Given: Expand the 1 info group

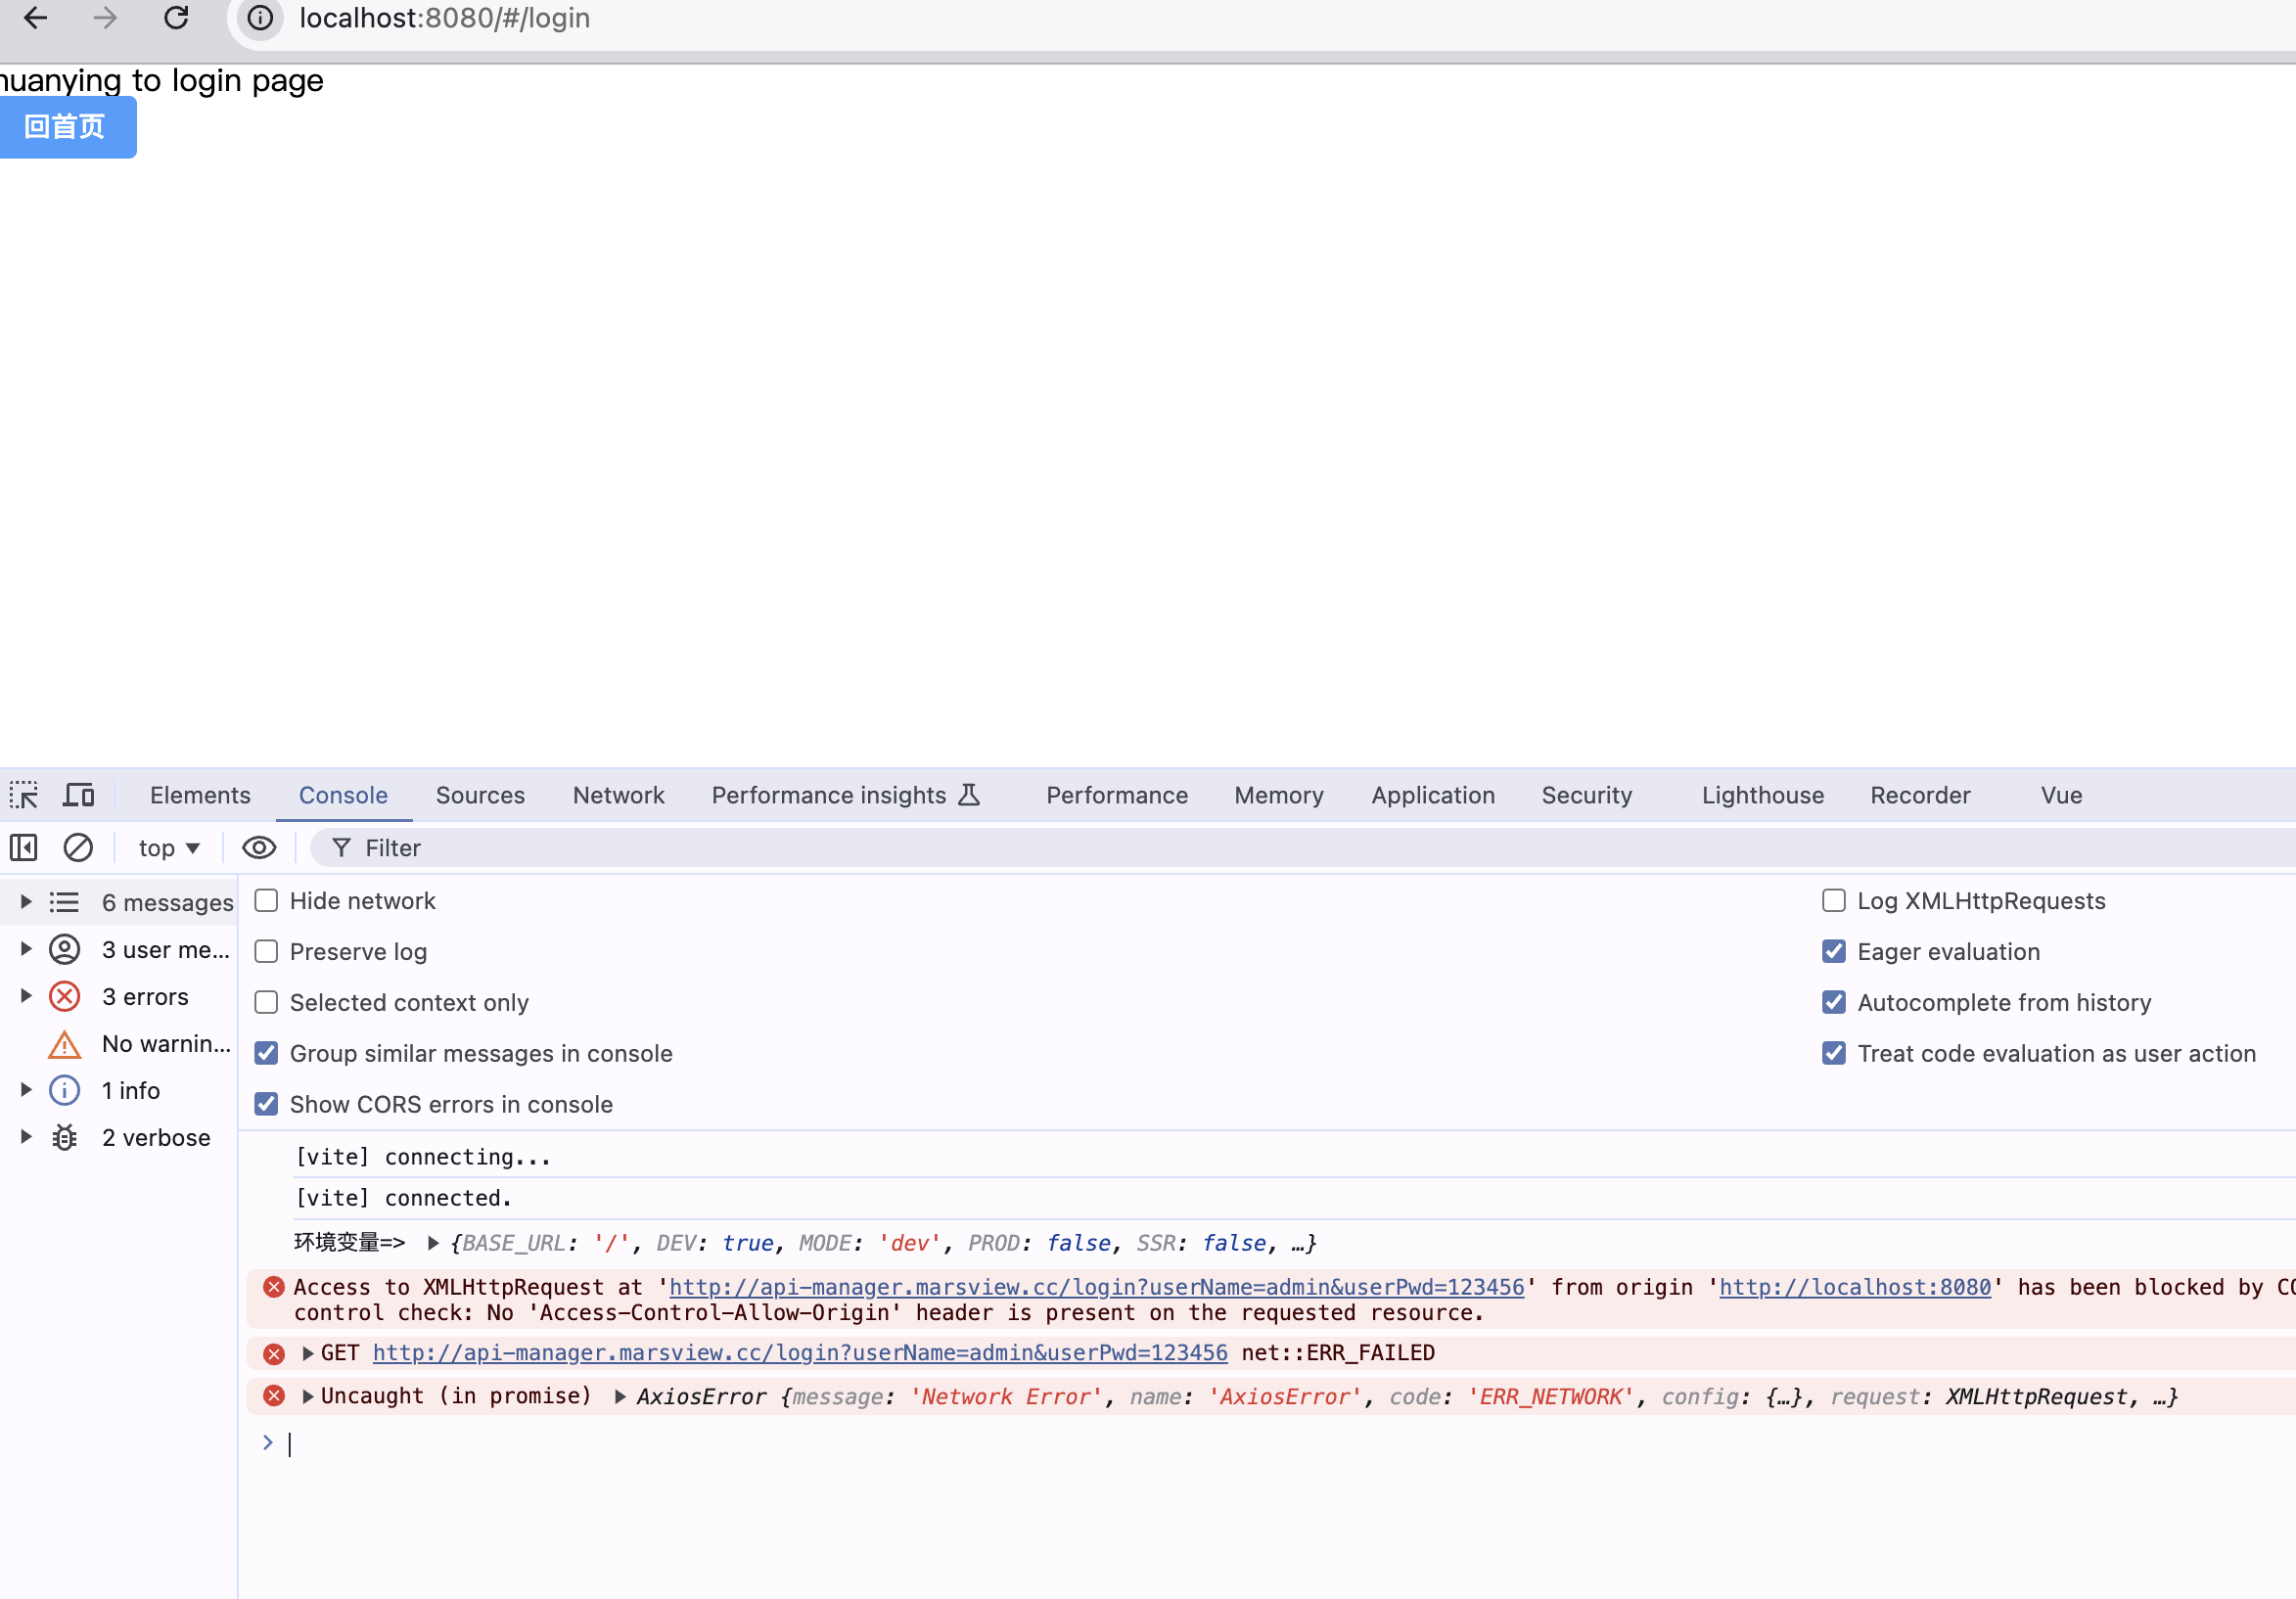Looking at the screenshot, I should tap(26, 1091).
